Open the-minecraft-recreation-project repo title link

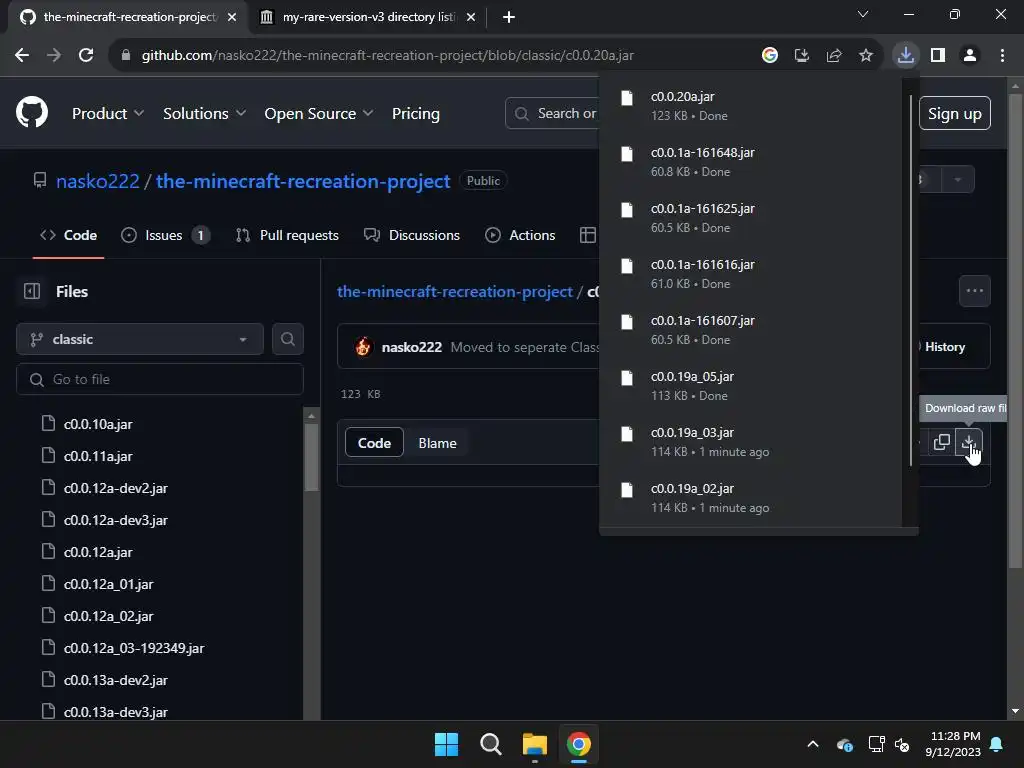coord(303,181)
